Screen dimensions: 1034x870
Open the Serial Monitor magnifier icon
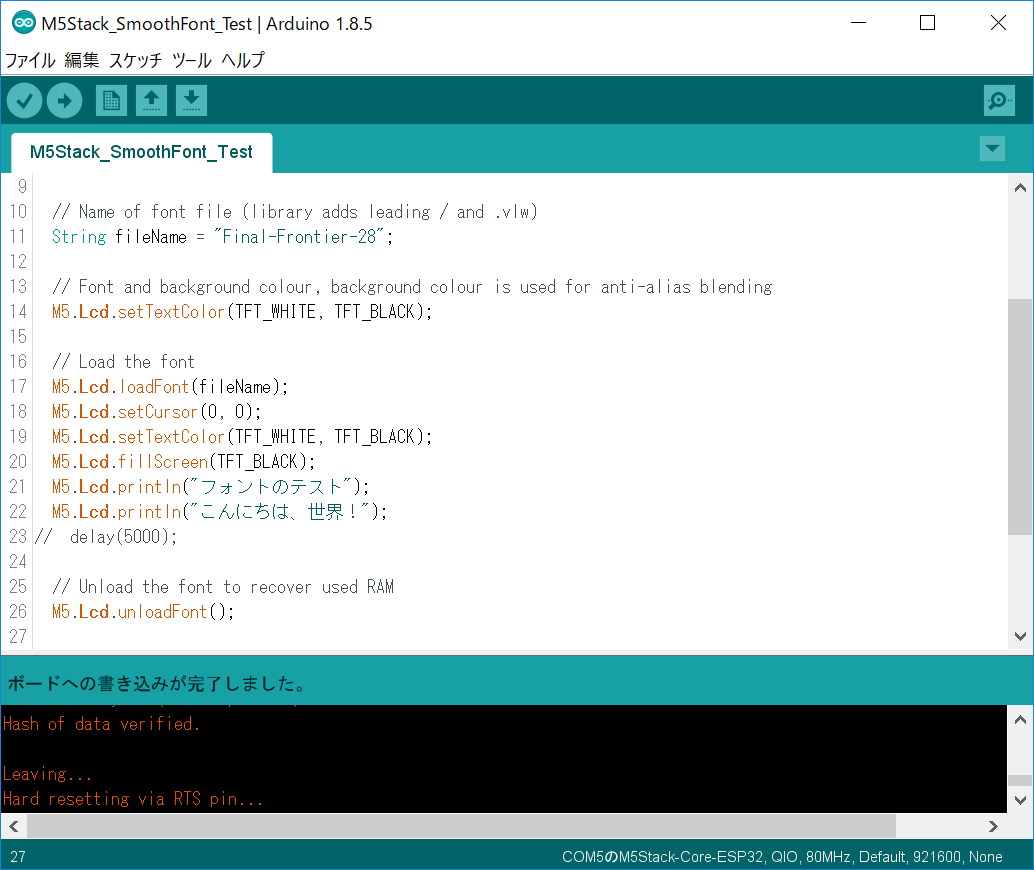[x=998, y=100]
